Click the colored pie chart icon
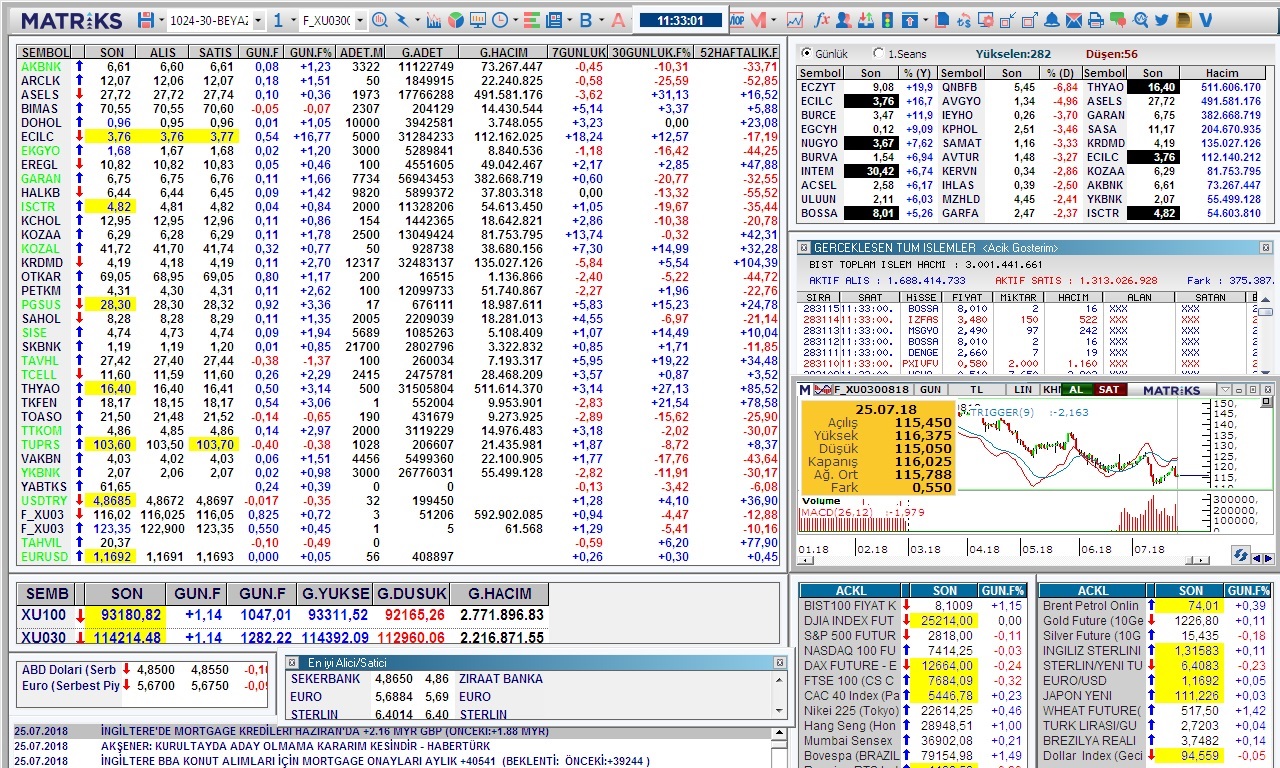The image size is (1280, 768). coord(455,20)
